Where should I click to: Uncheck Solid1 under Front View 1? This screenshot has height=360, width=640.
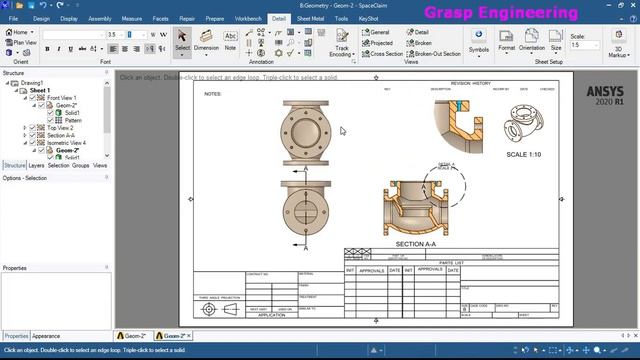(x=50, y=113)
